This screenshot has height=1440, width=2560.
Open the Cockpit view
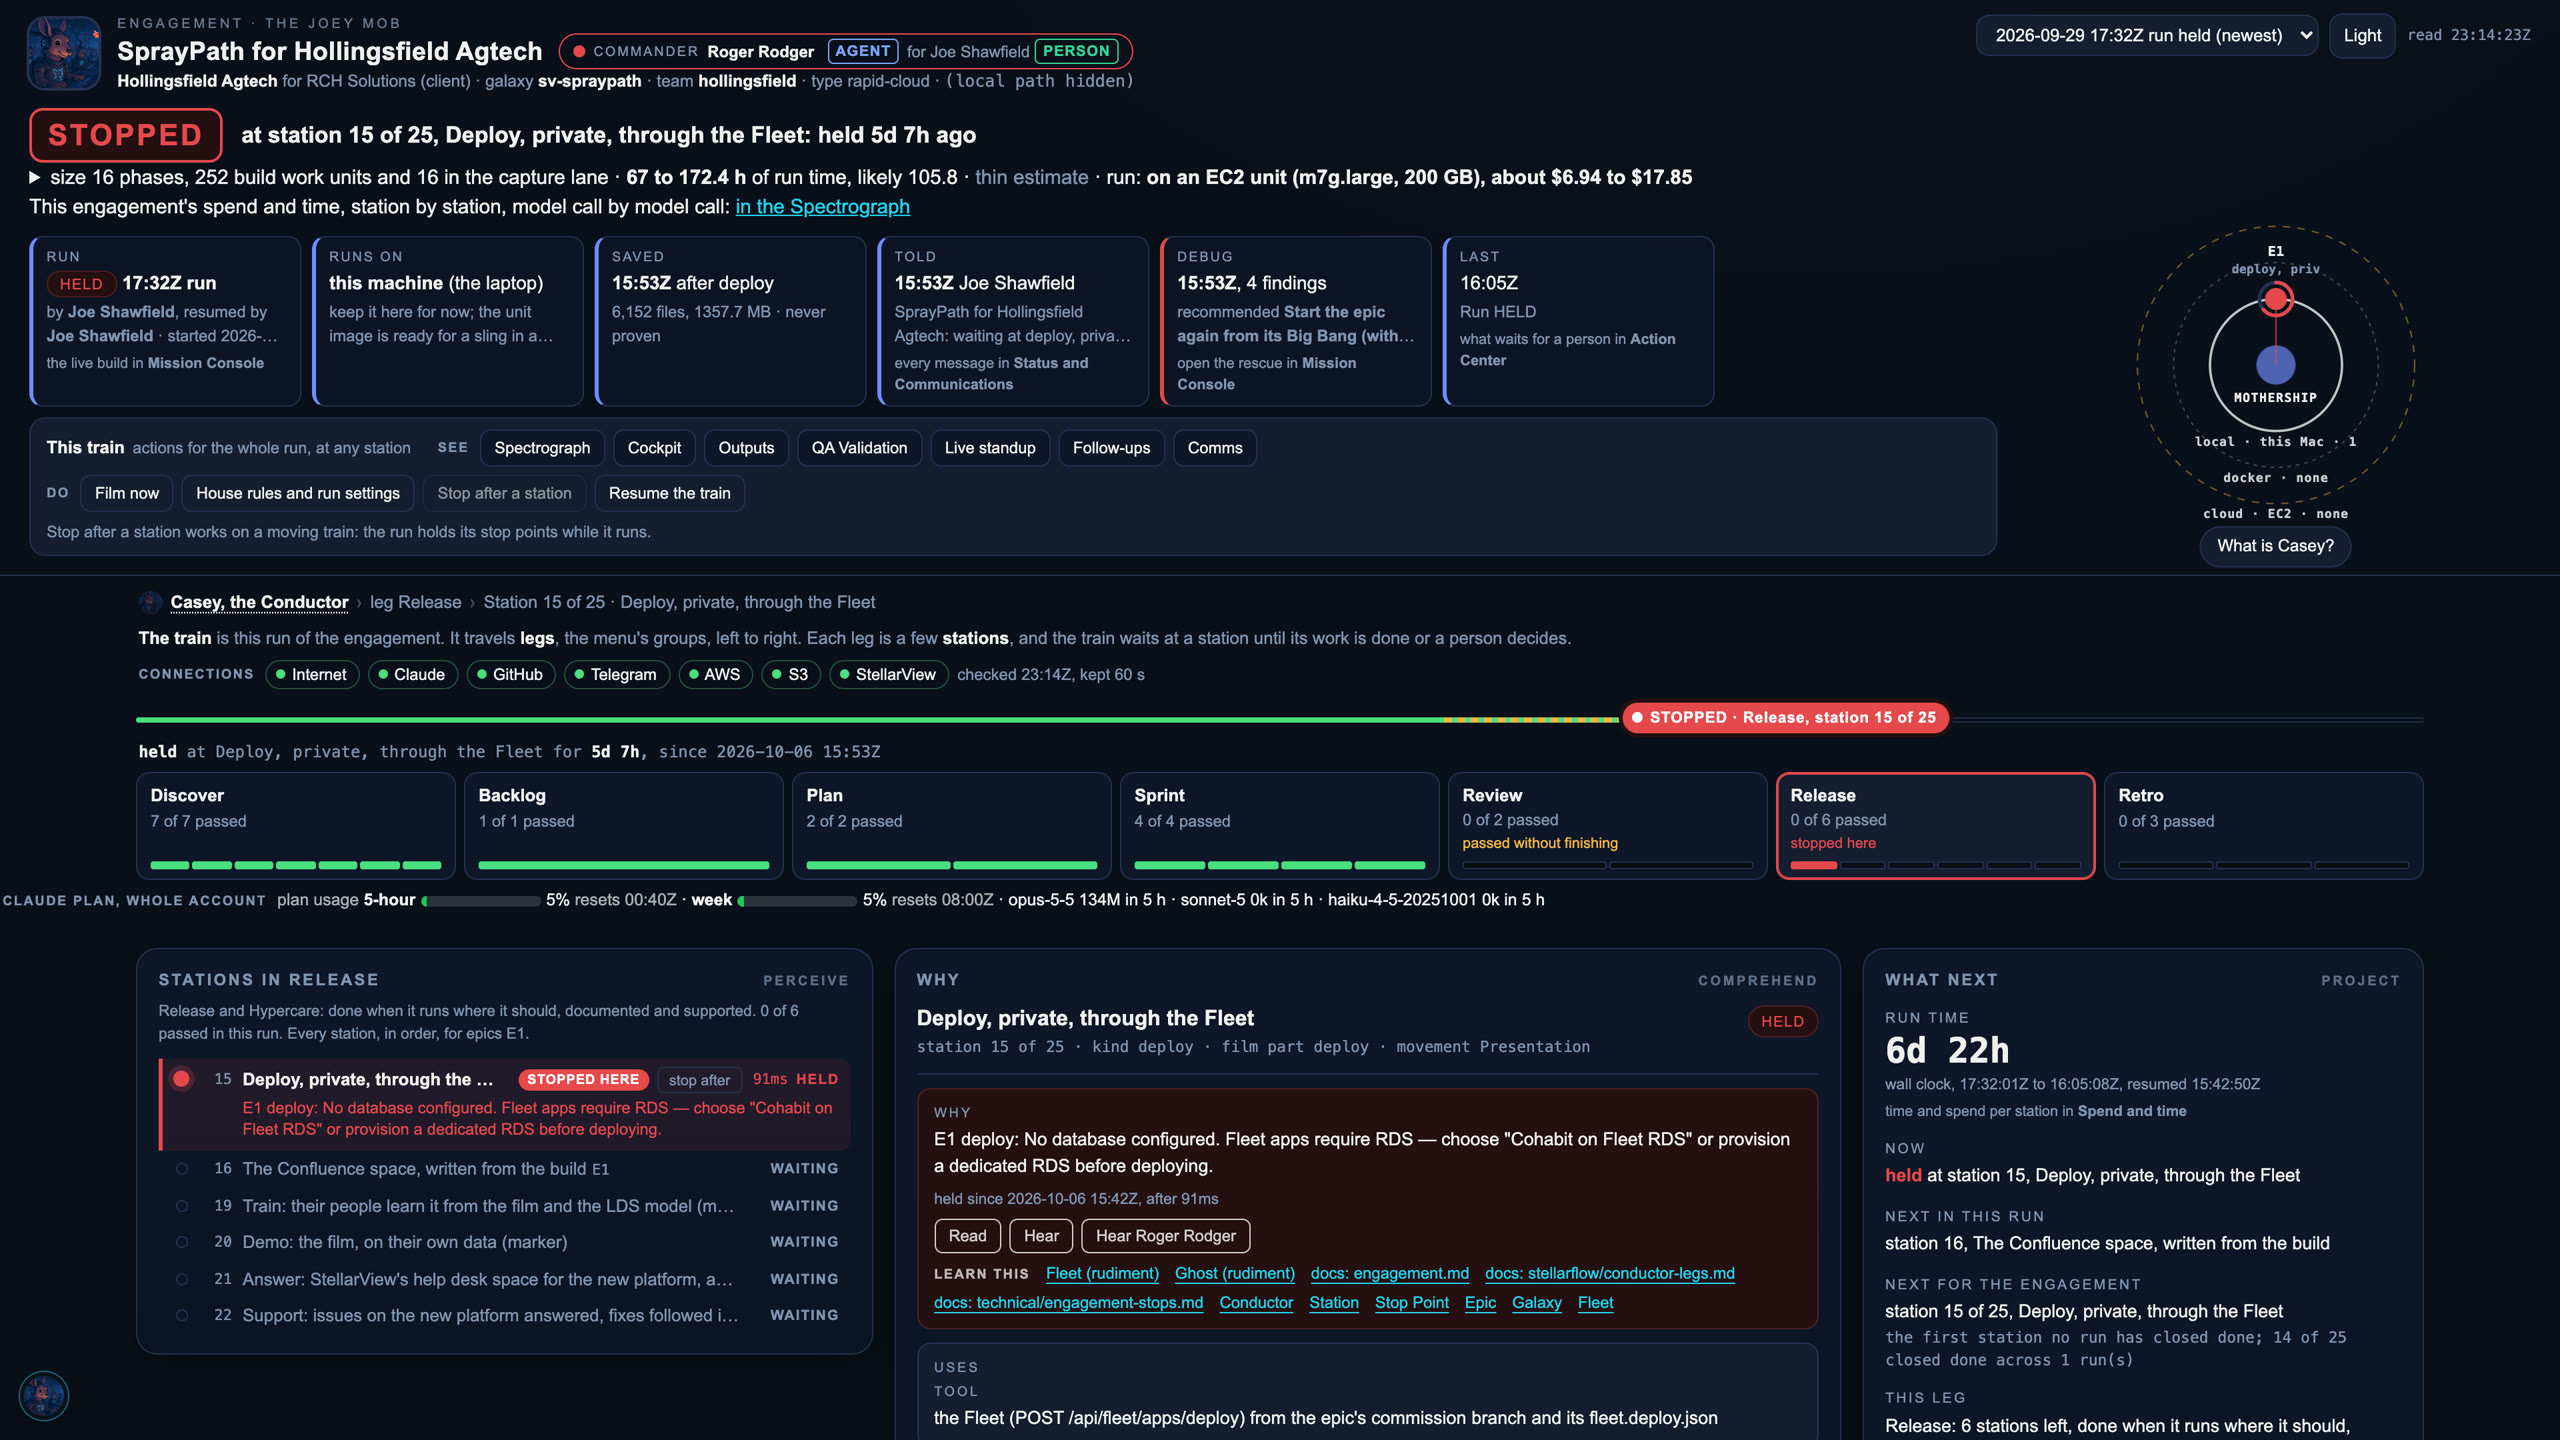tap(654, 448)
